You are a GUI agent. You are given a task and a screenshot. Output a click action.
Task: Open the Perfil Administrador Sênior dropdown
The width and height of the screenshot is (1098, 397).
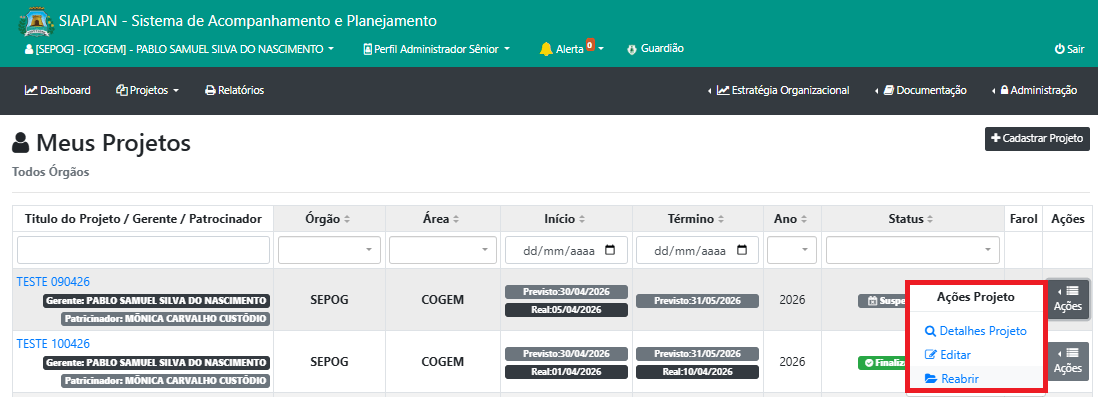click(x=437, y=49)
